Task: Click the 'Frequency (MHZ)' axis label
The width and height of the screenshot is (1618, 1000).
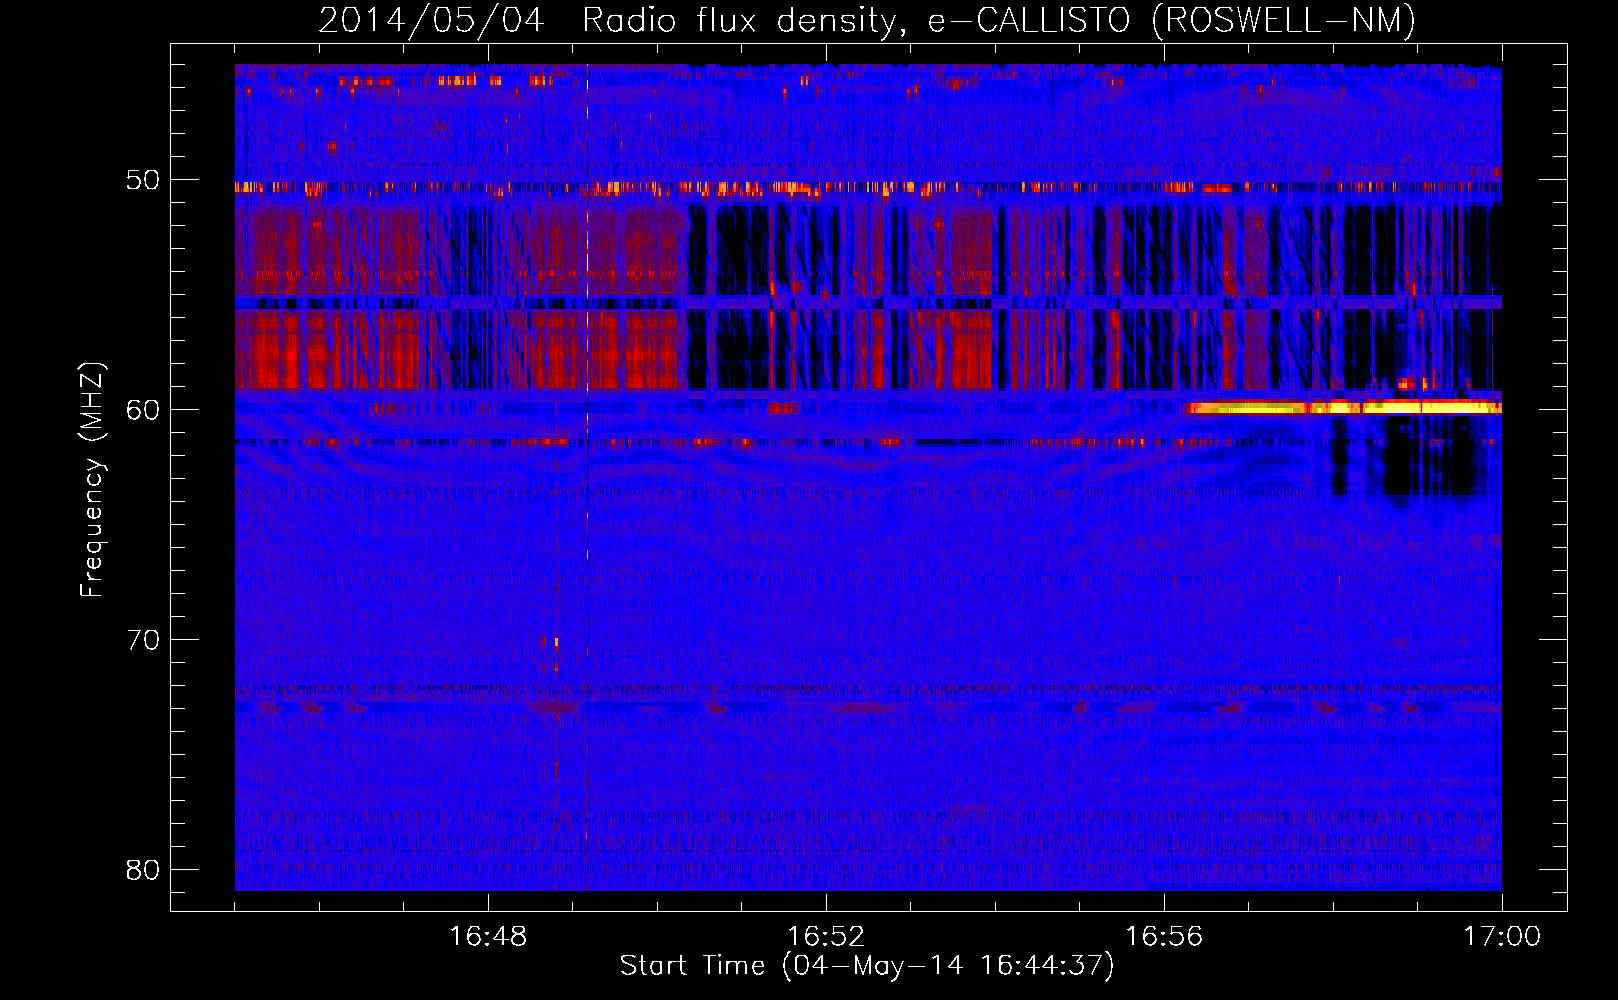Action: [92, 480]
